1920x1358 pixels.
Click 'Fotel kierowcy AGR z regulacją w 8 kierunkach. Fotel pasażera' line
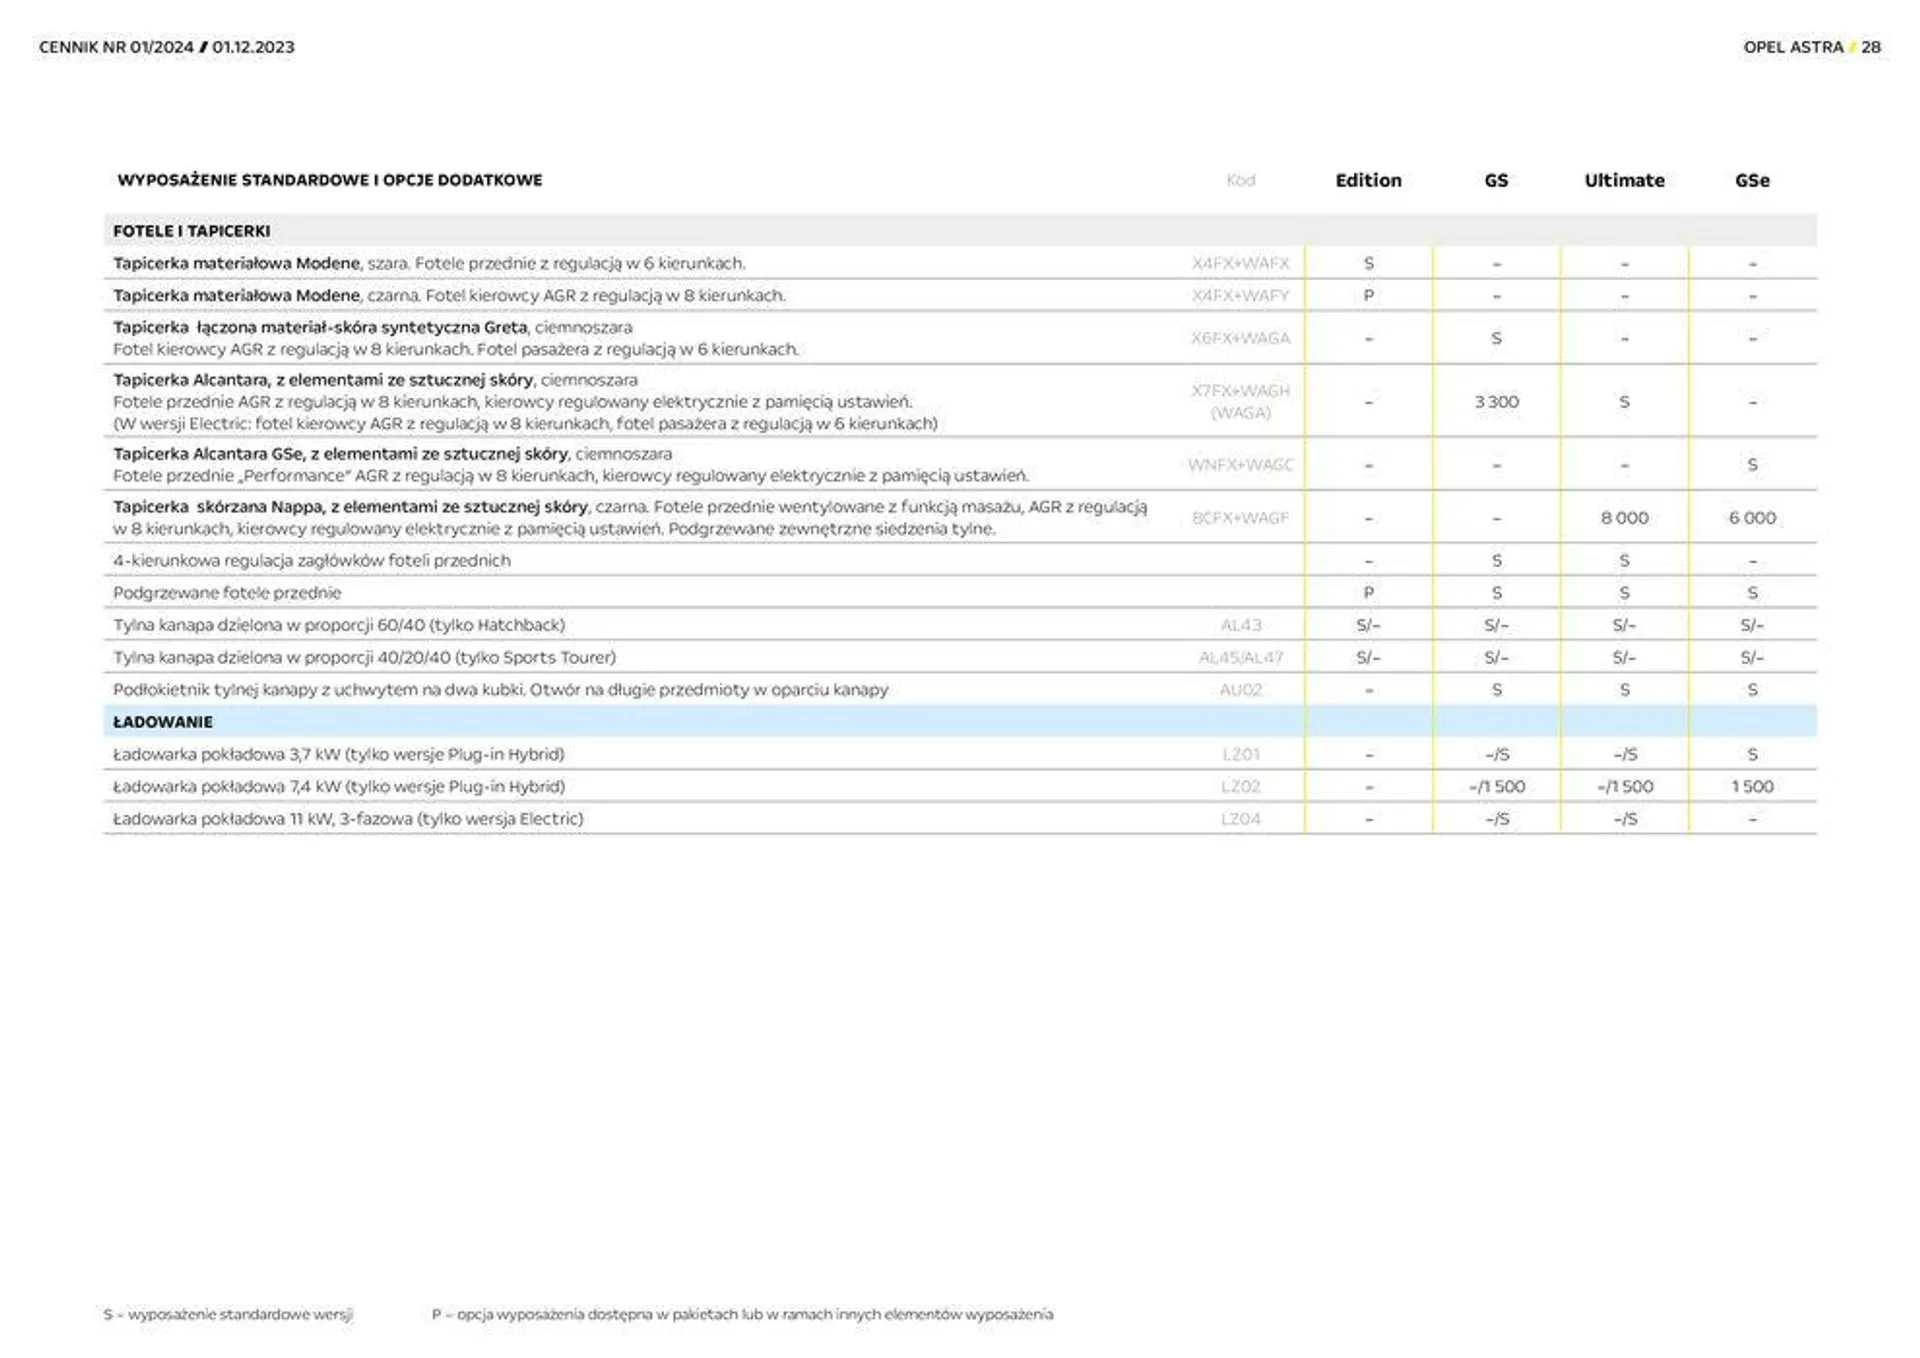pos(456,349)
